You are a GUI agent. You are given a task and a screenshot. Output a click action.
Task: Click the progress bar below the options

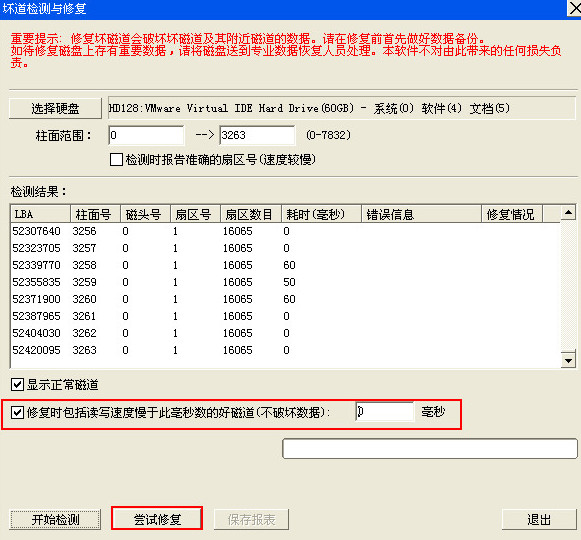(430, 448)
